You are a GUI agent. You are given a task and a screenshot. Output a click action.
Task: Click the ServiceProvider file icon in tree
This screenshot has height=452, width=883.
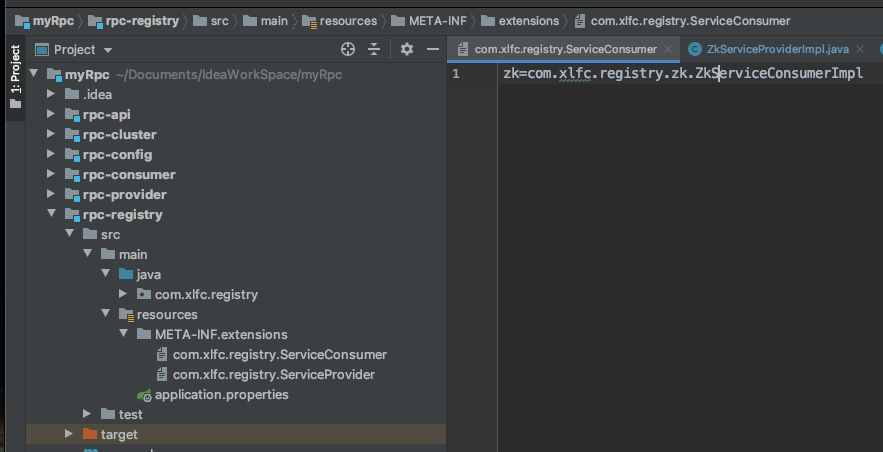(x=162, y=374)
